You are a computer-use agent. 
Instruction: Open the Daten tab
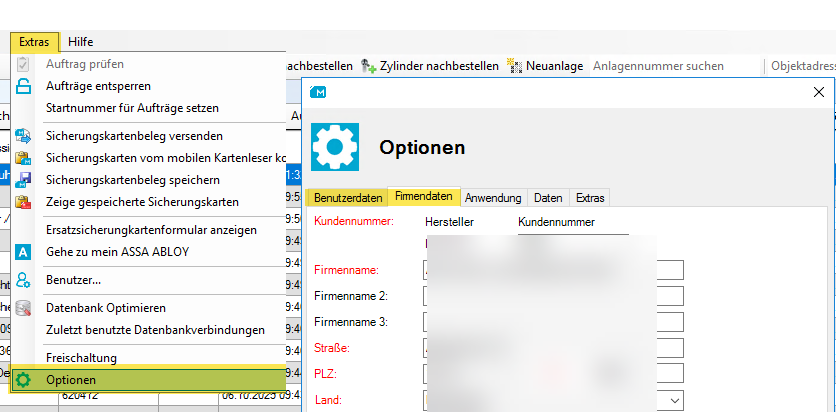(x=548, y=197)
